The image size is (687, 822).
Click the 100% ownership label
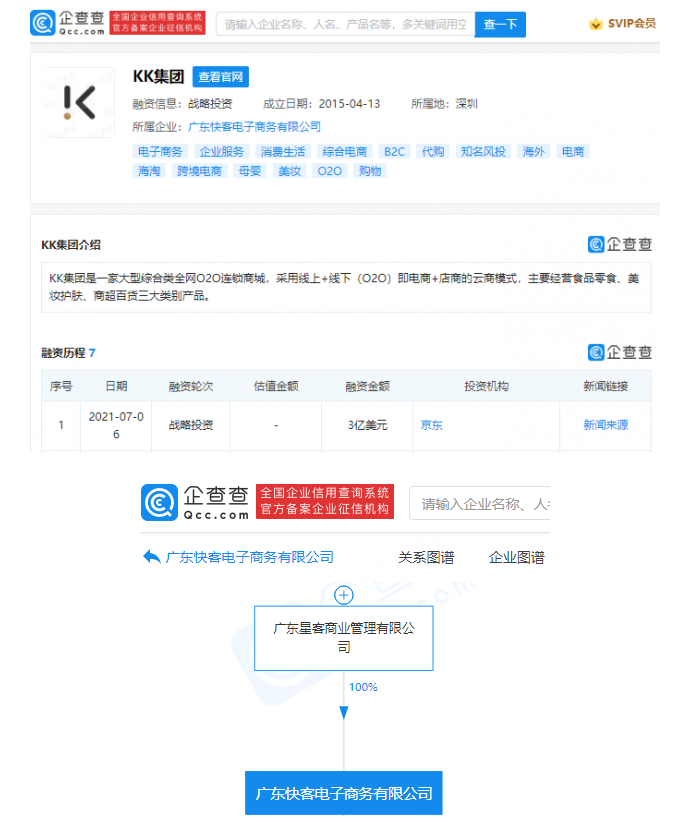point(363,687)
